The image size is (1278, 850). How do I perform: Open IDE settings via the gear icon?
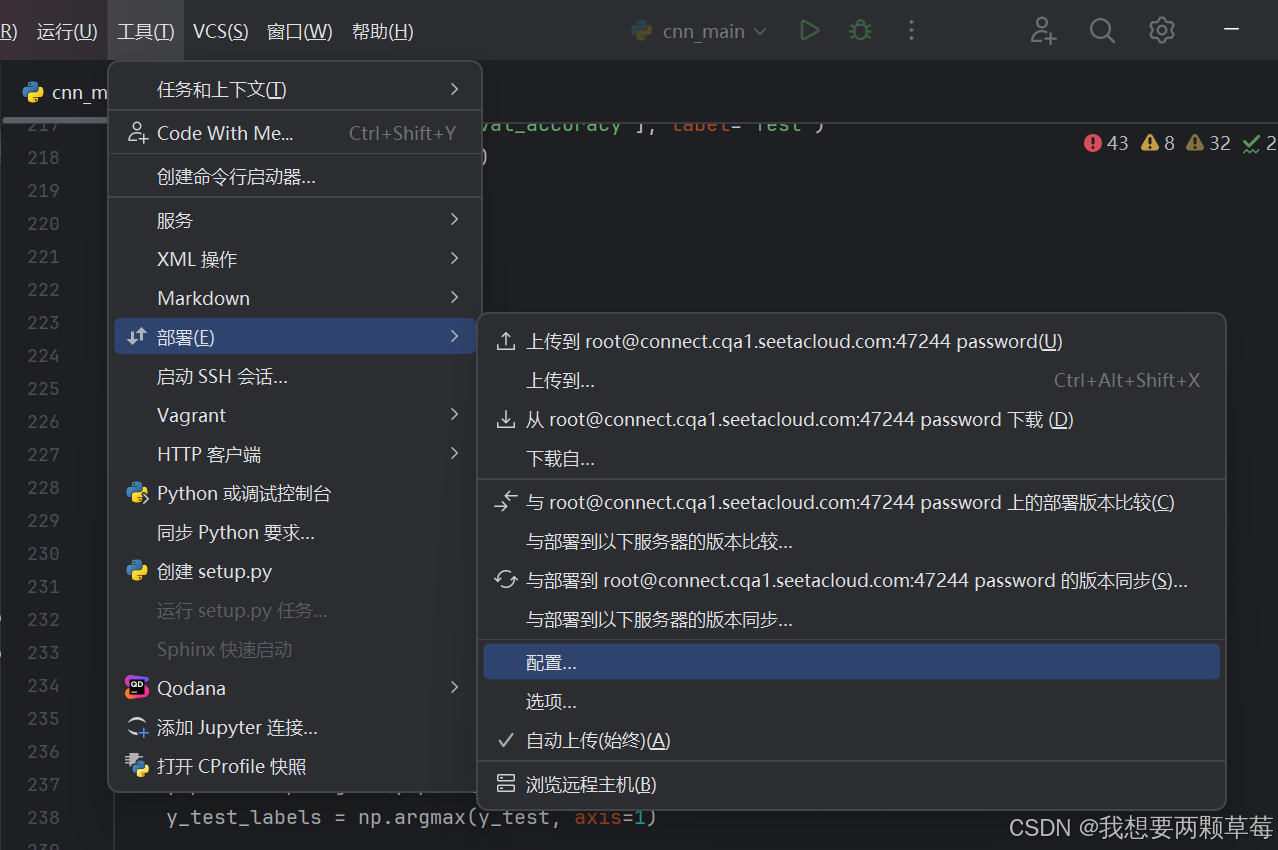[1161, 30]
